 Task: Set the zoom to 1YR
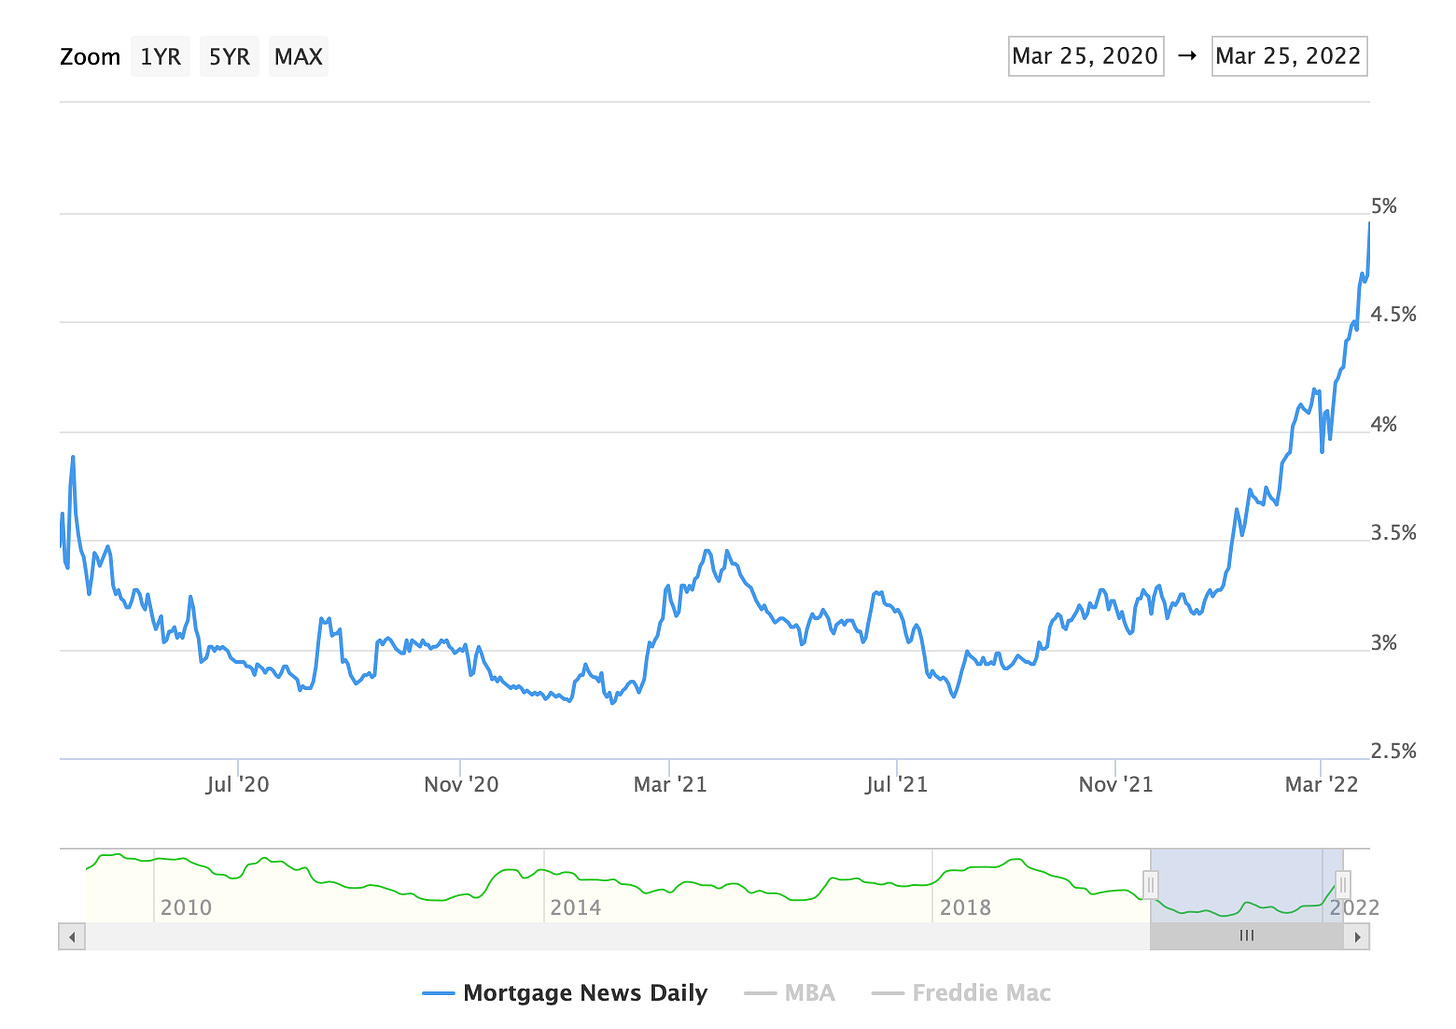click(x=160, y=57)
